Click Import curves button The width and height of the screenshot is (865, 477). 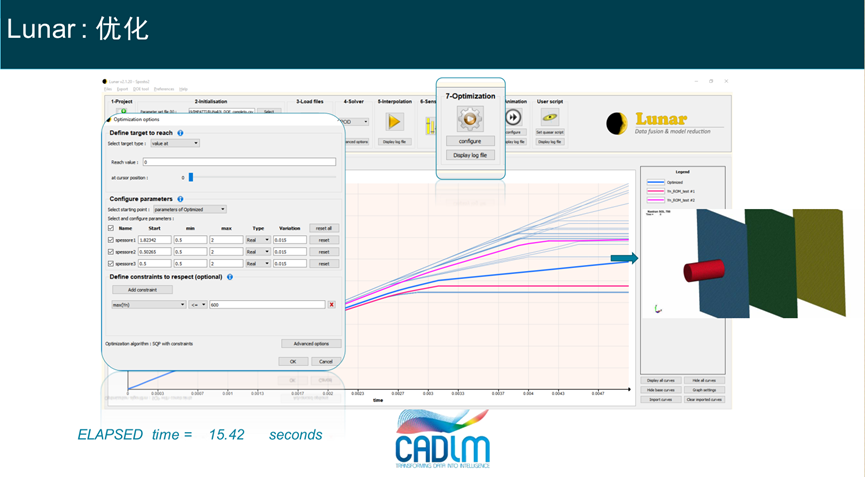(x=660, y=399)
